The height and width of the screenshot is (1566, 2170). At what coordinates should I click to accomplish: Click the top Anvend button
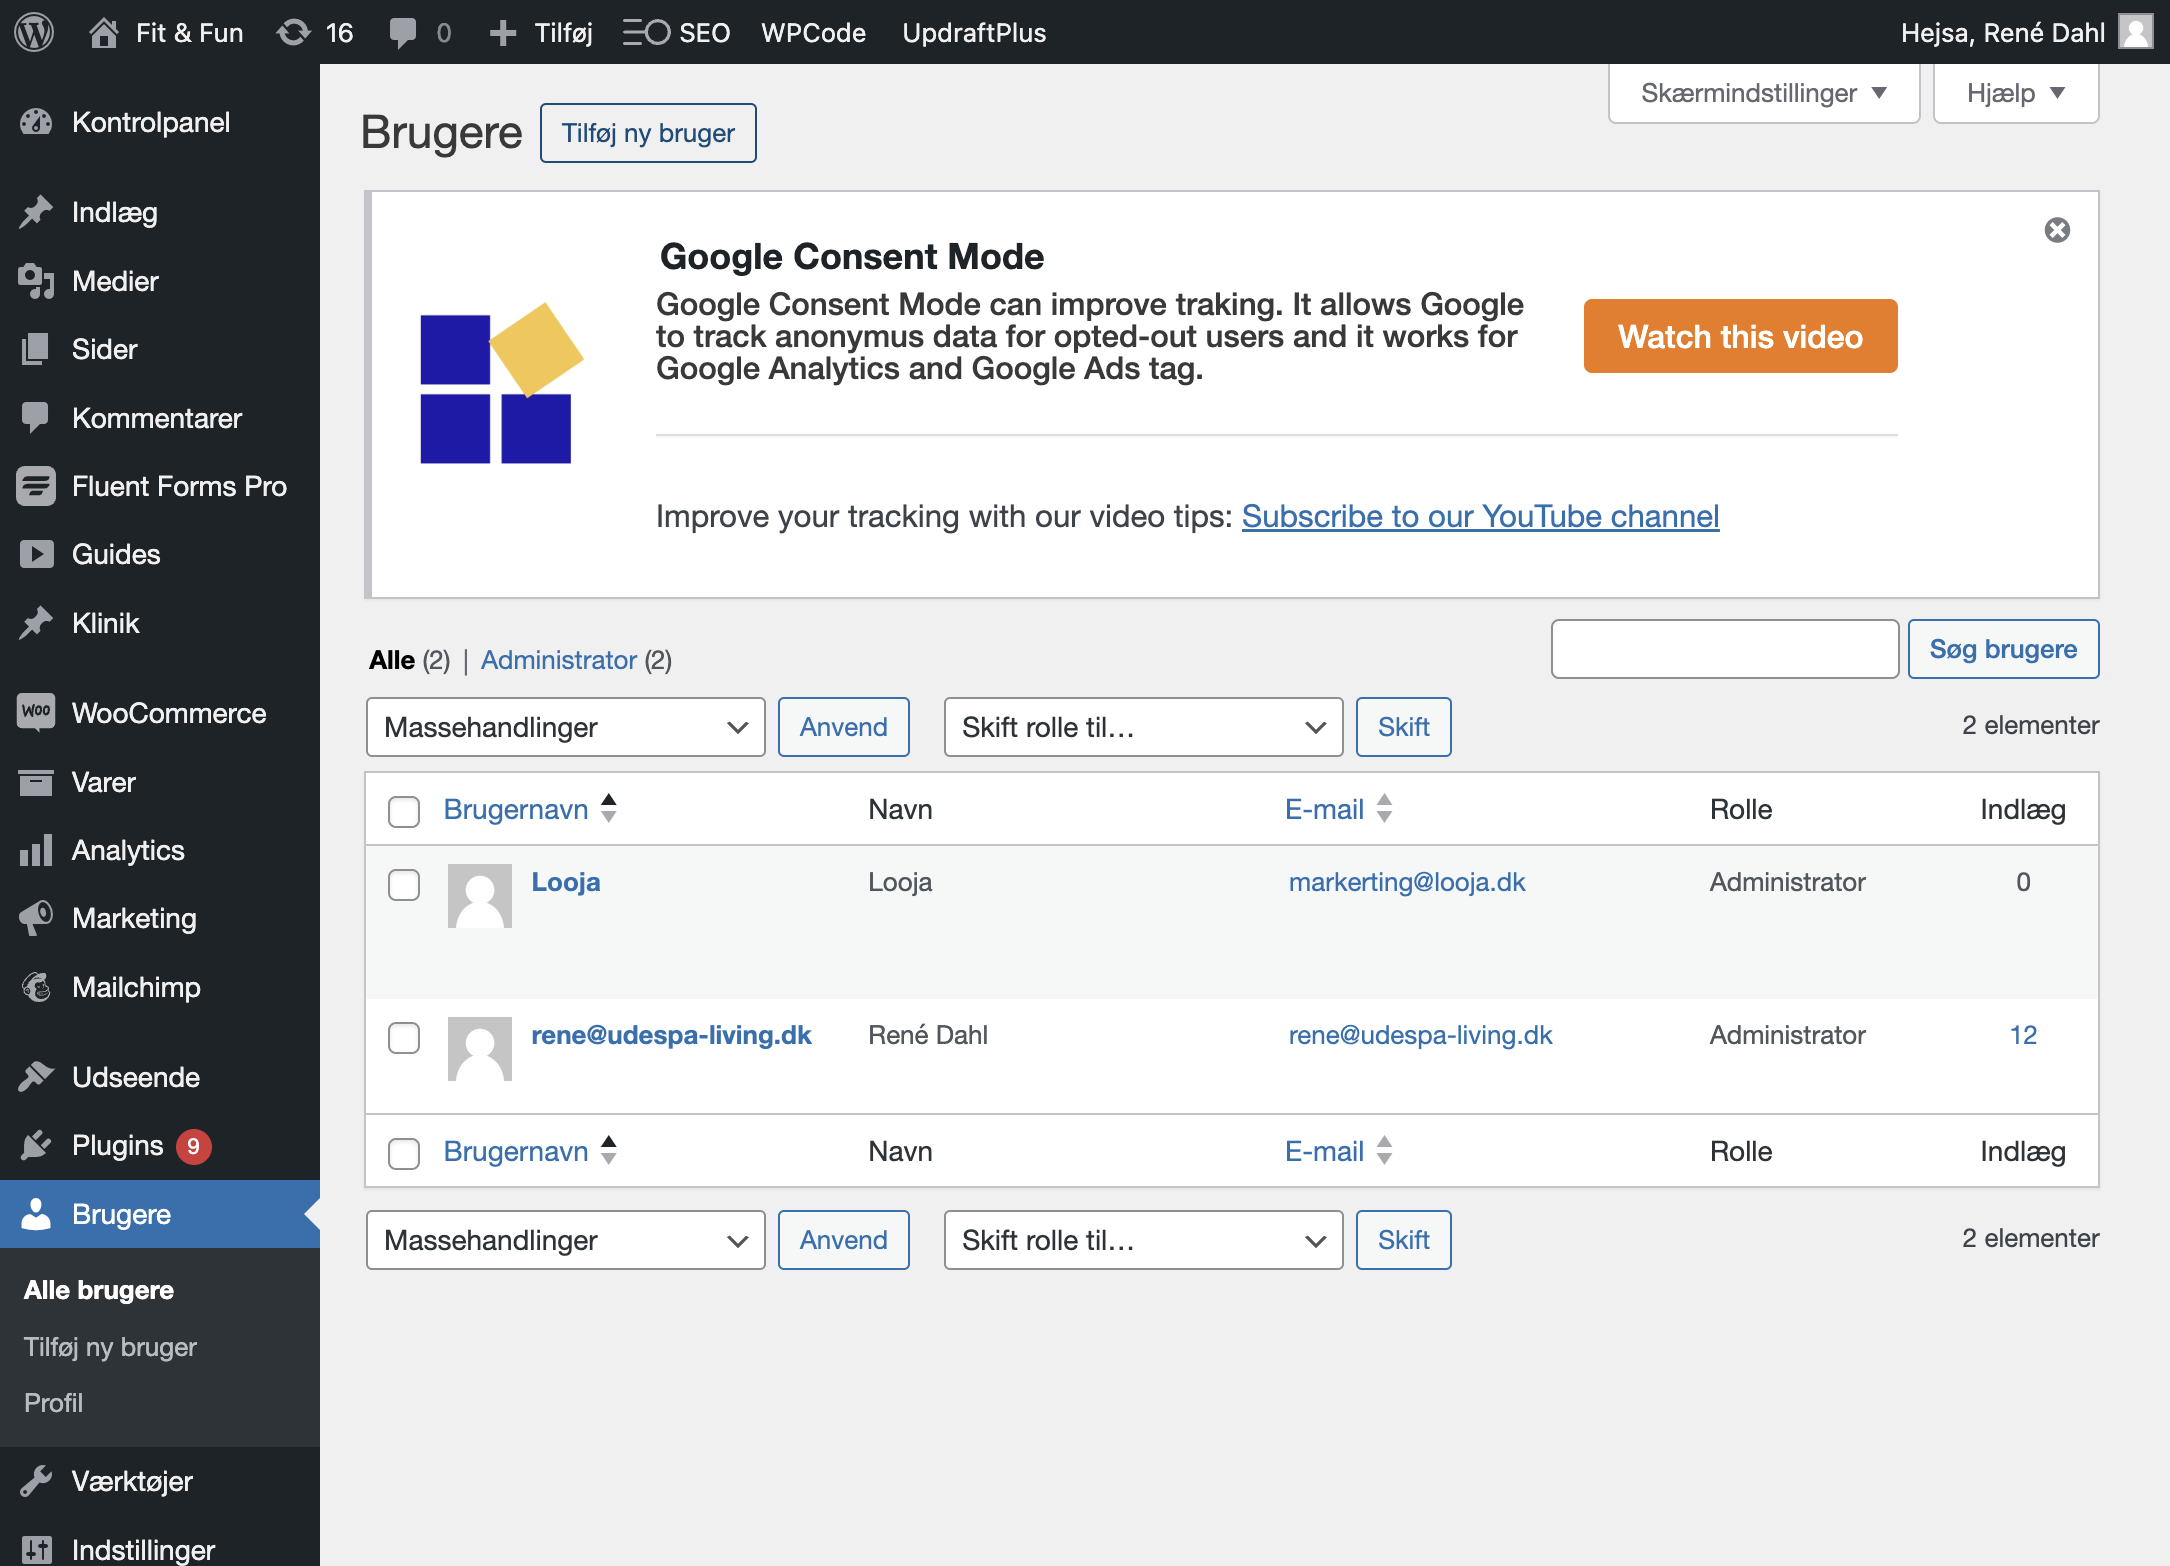coord(844,727)
